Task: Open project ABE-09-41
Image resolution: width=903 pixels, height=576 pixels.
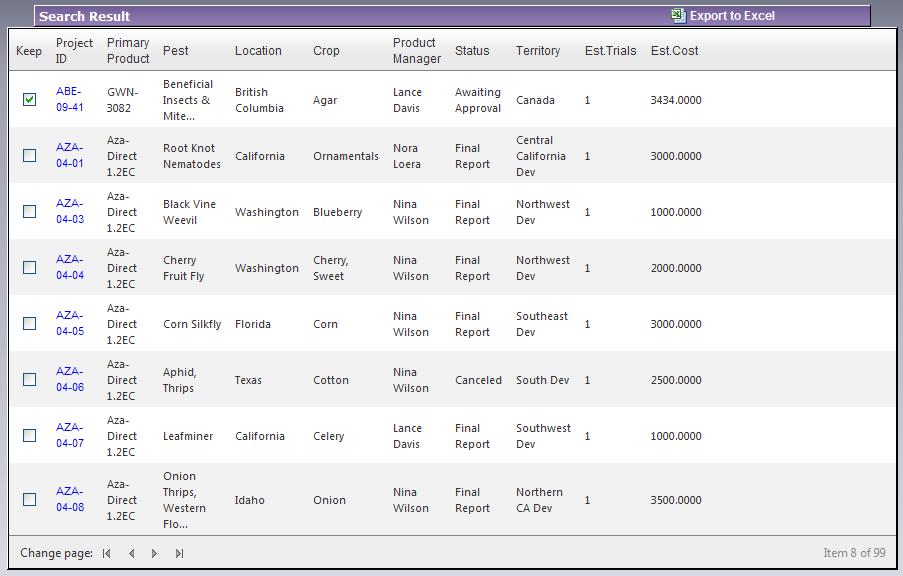Action: pos(70,99)
